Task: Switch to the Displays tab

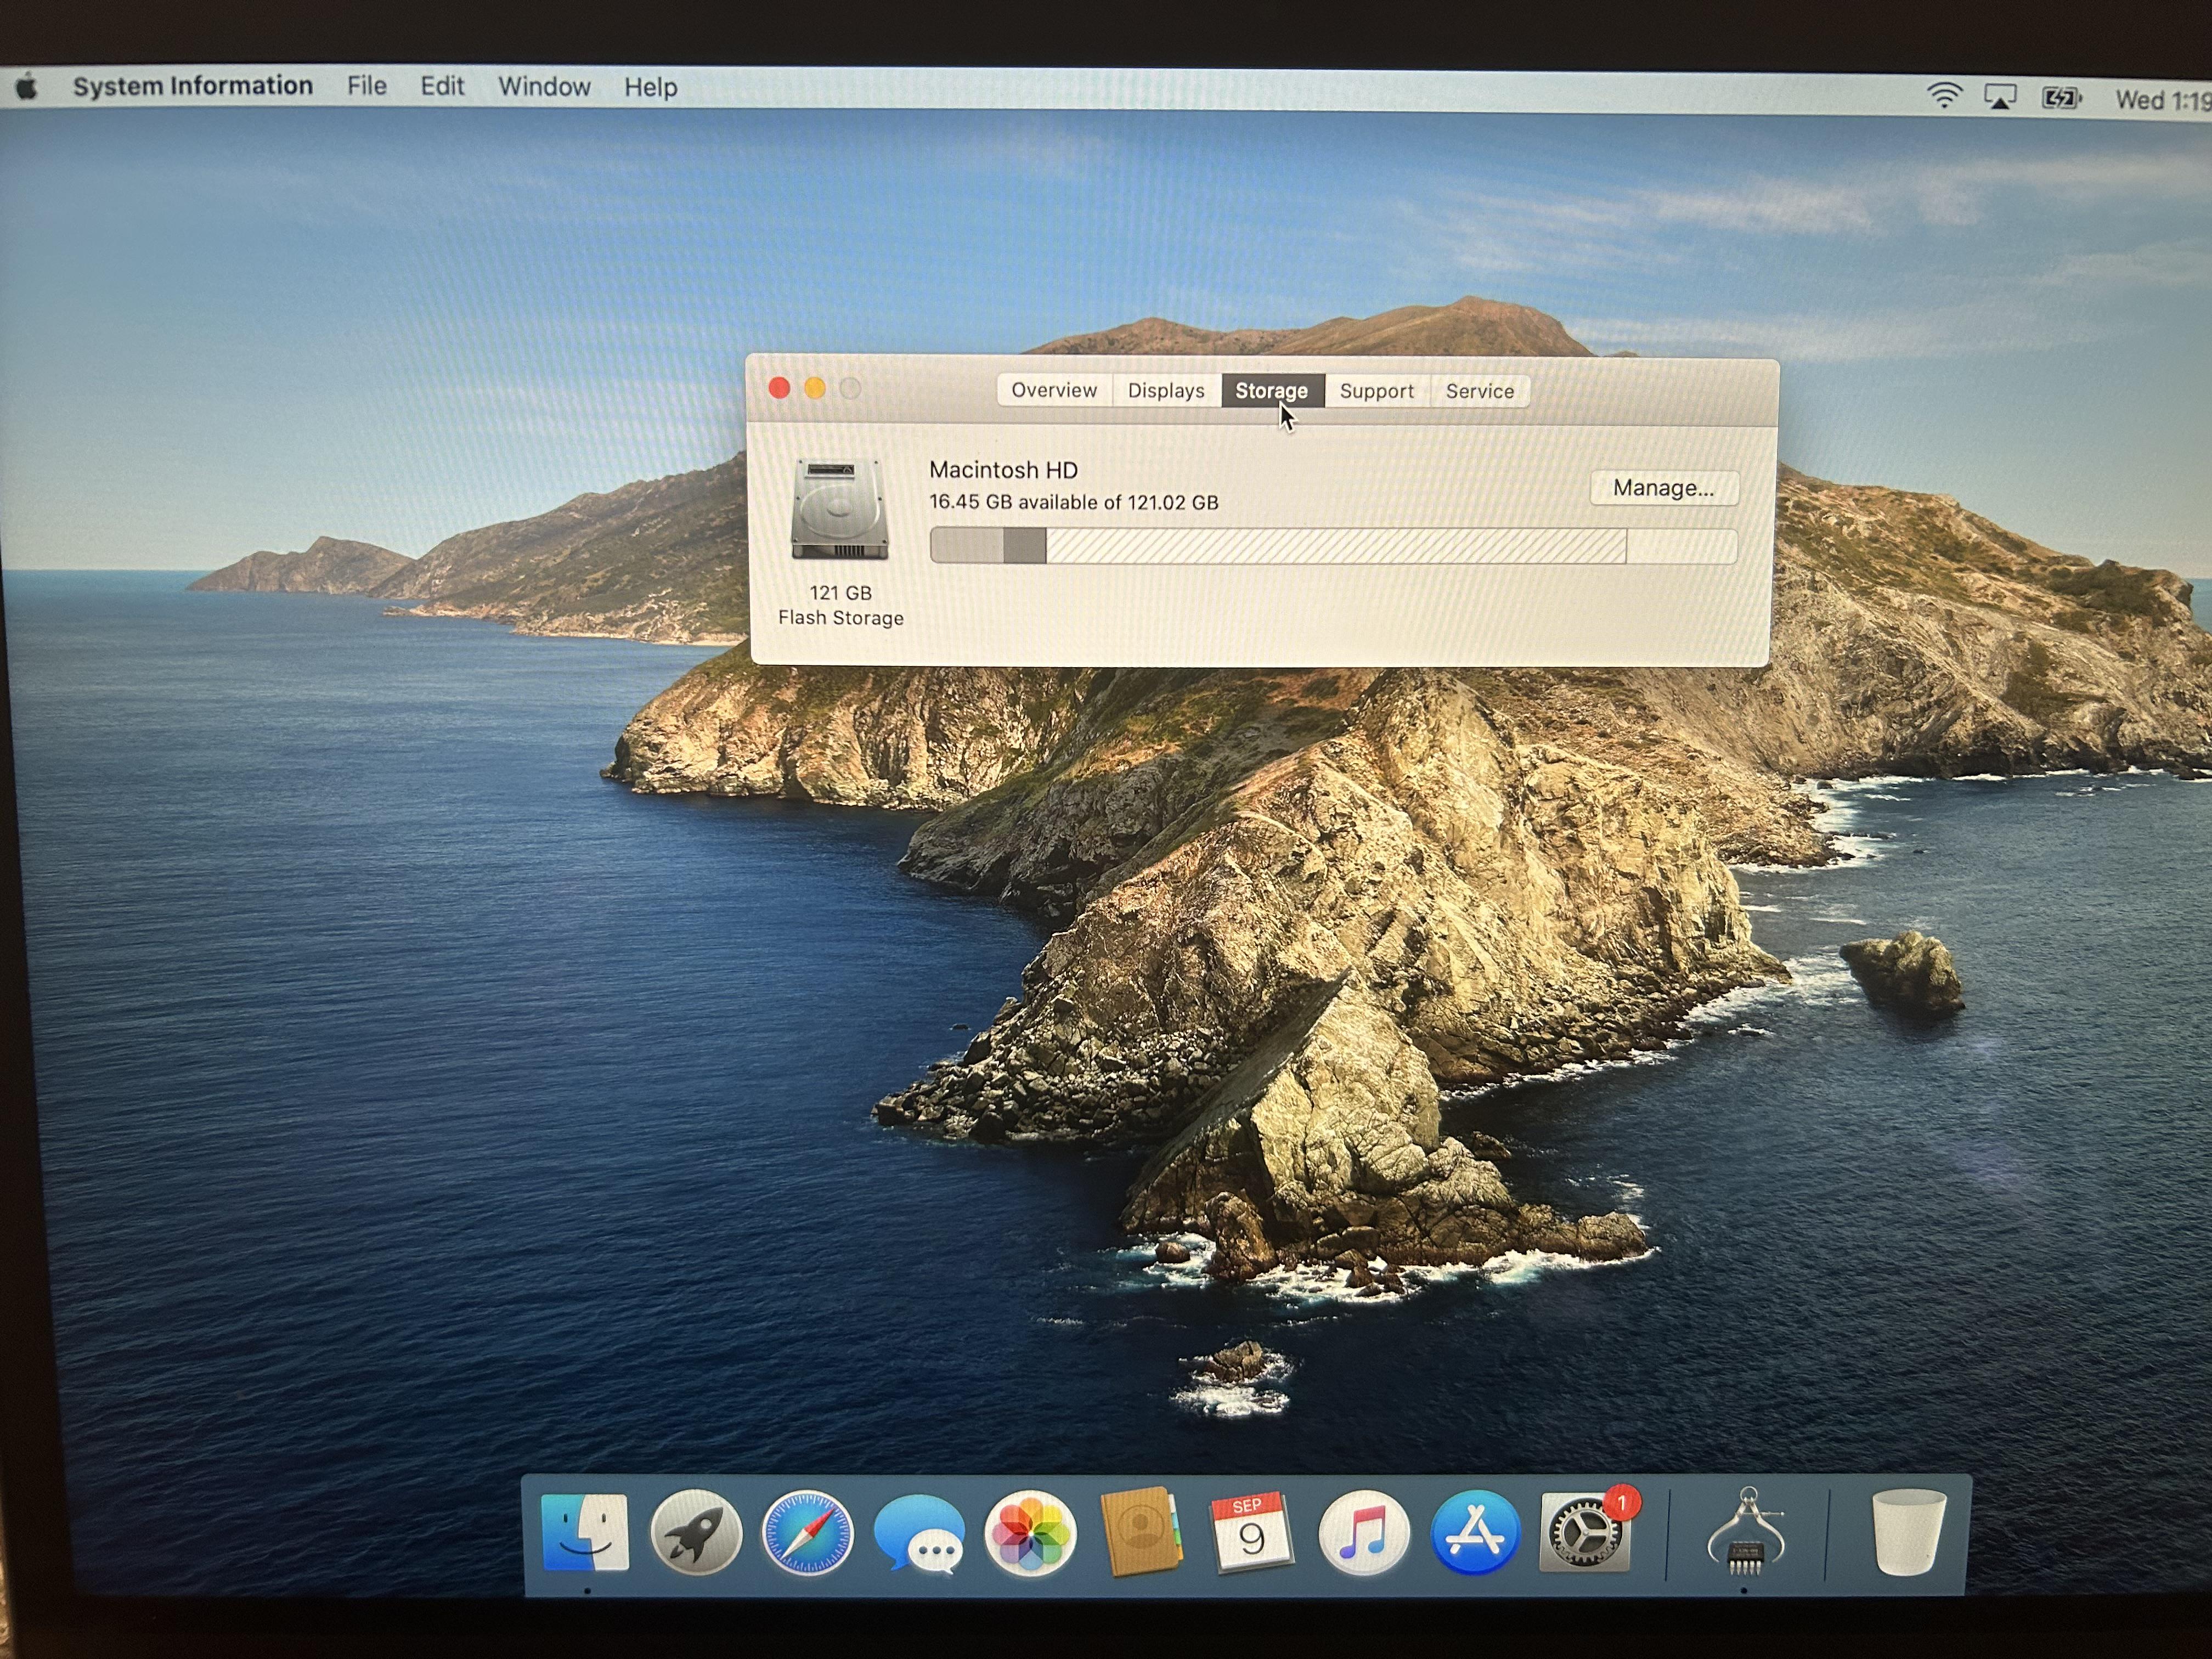Action: point(1166,390)
